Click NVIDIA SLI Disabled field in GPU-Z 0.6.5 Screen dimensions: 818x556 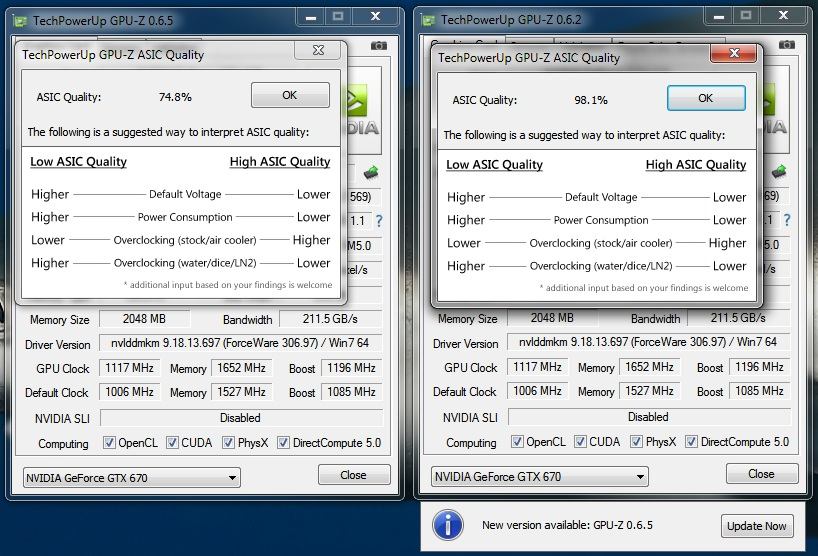240,418
